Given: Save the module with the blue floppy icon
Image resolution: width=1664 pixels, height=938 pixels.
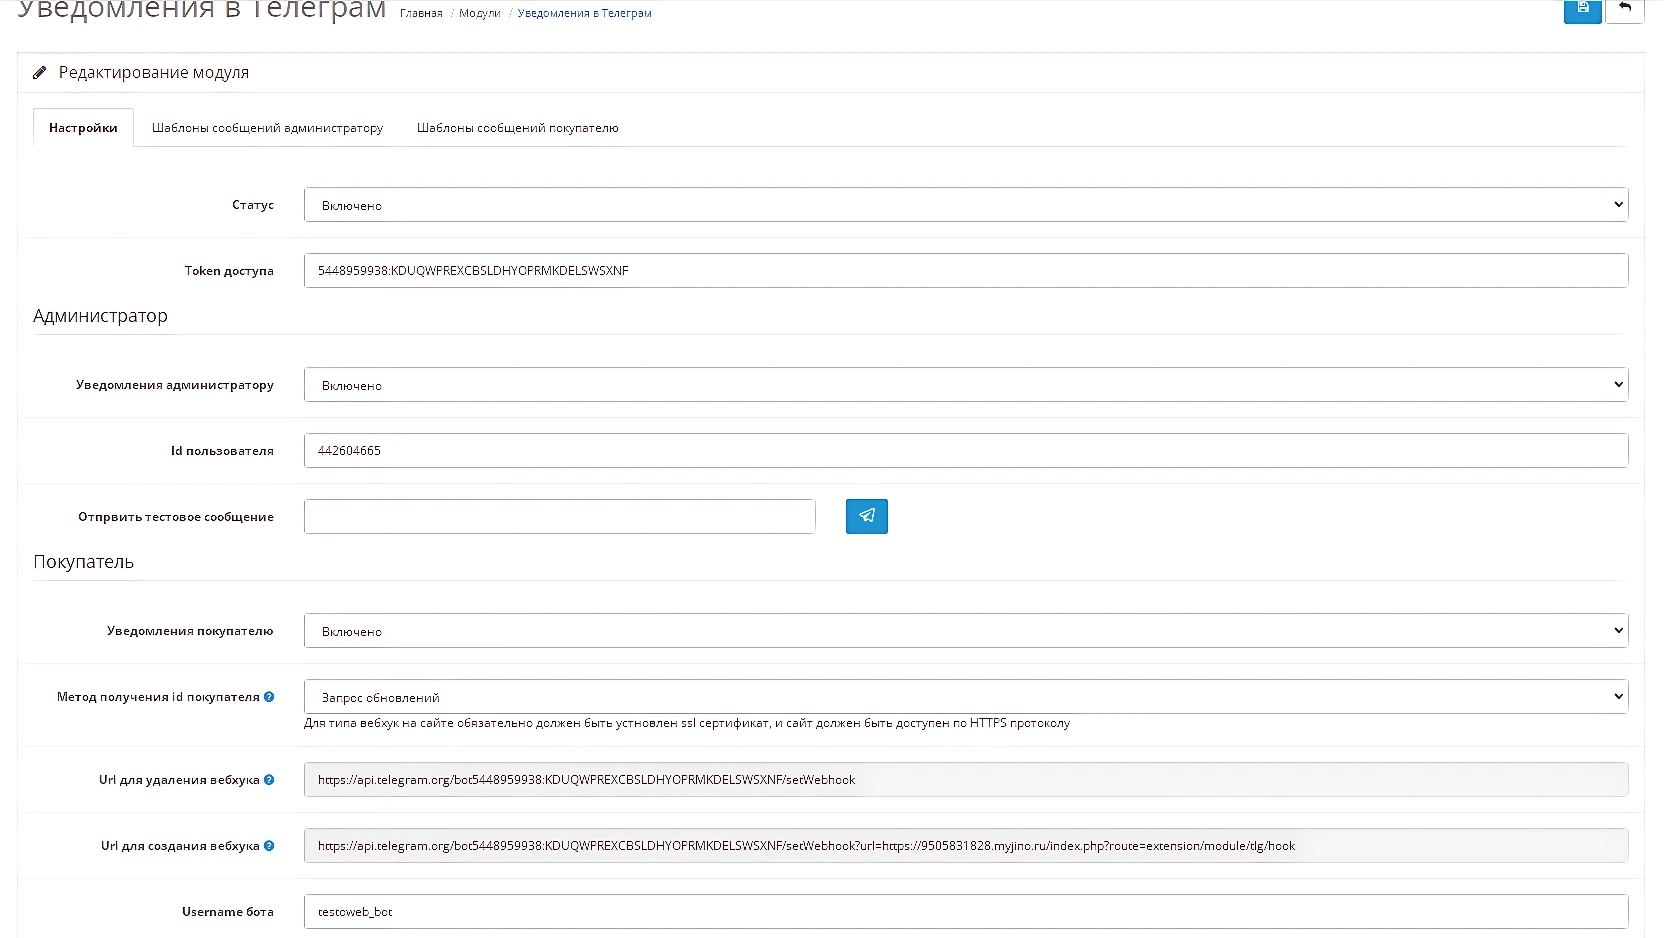Looking at the screenshot, I should coord(1583,9).
